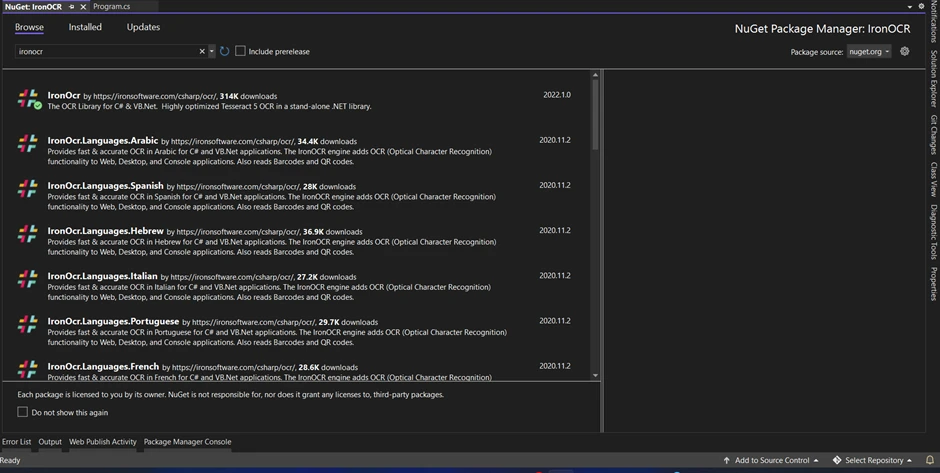
Task: Click the refresh icon beside the search box
Action: [225, 51]
